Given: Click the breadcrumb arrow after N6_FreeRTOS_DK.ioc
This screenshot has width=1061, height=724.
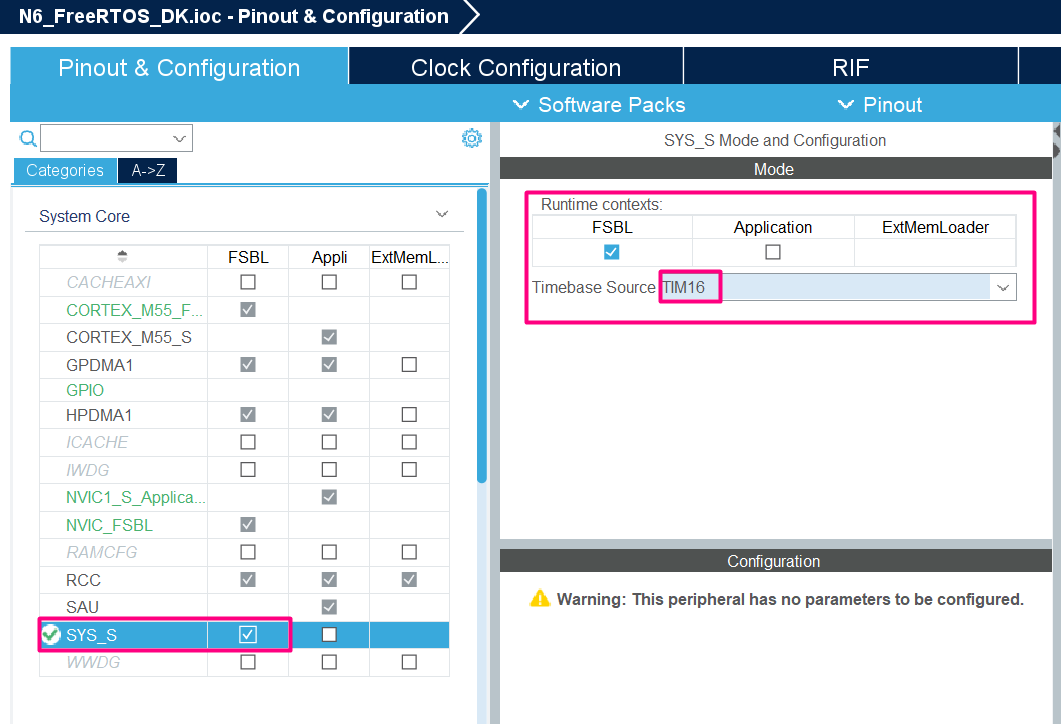Looking at the screenshot, I should pos(470,16).
